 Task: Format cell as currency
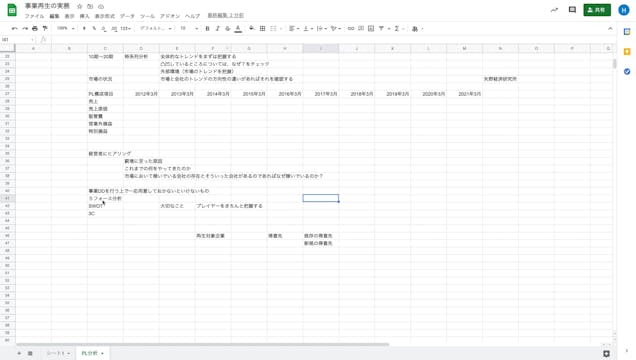pyautogui.click(x=84, y=28)
